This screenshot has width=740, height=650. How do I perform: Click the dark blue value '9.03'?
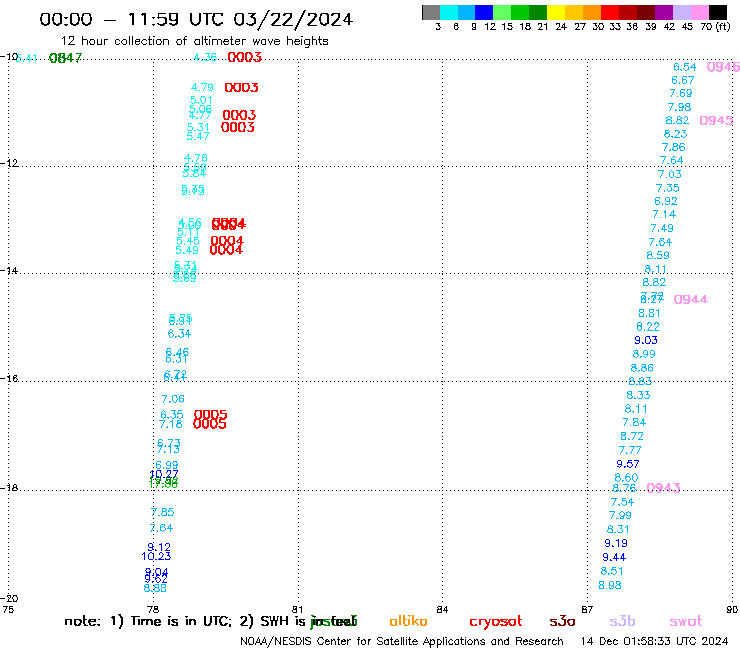point(646,340)
